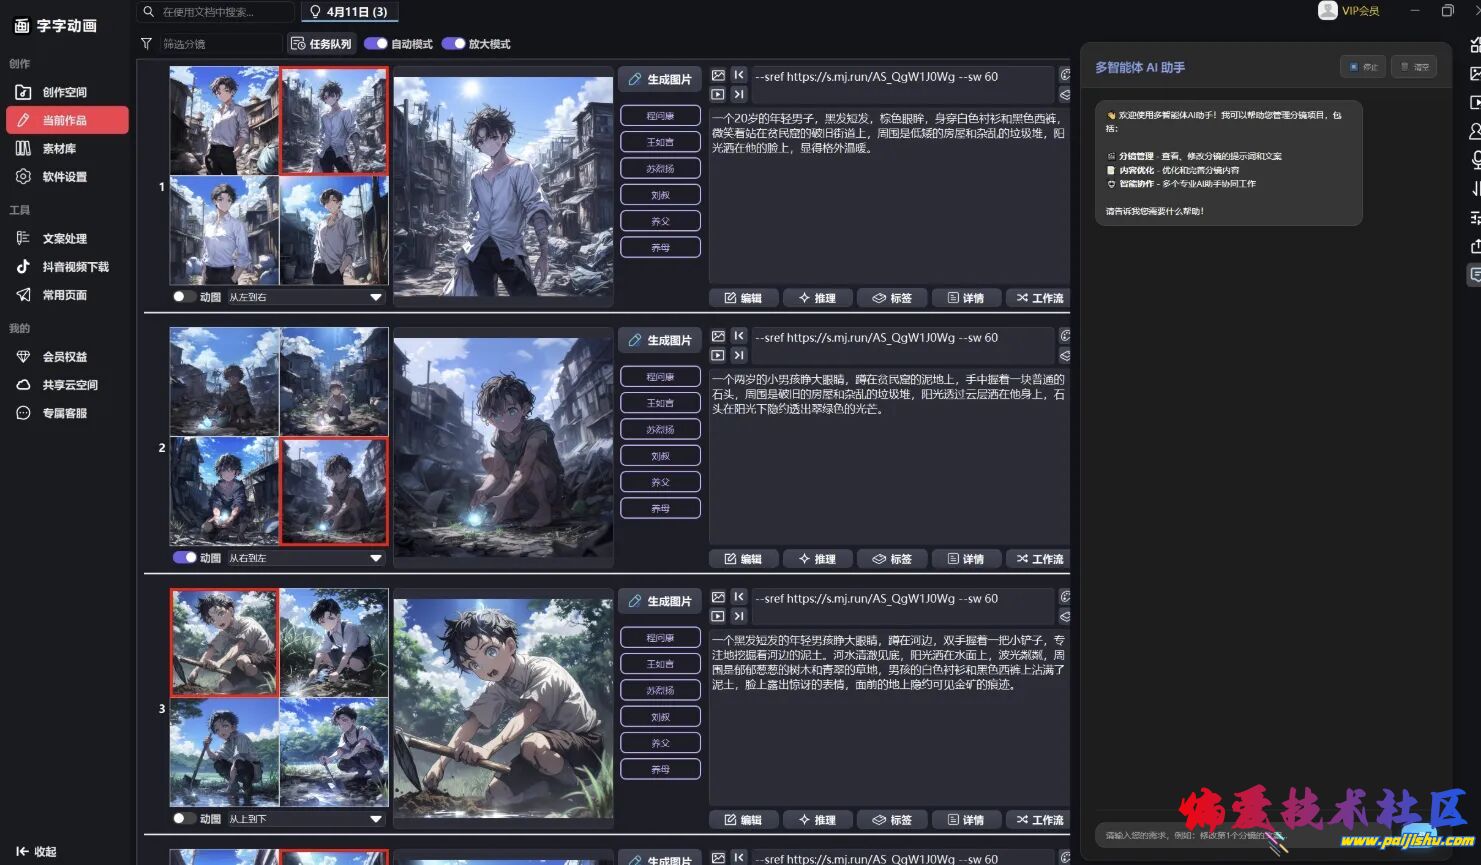Click the filter funnel icon
1481x865 pixels.
(146, 44)
